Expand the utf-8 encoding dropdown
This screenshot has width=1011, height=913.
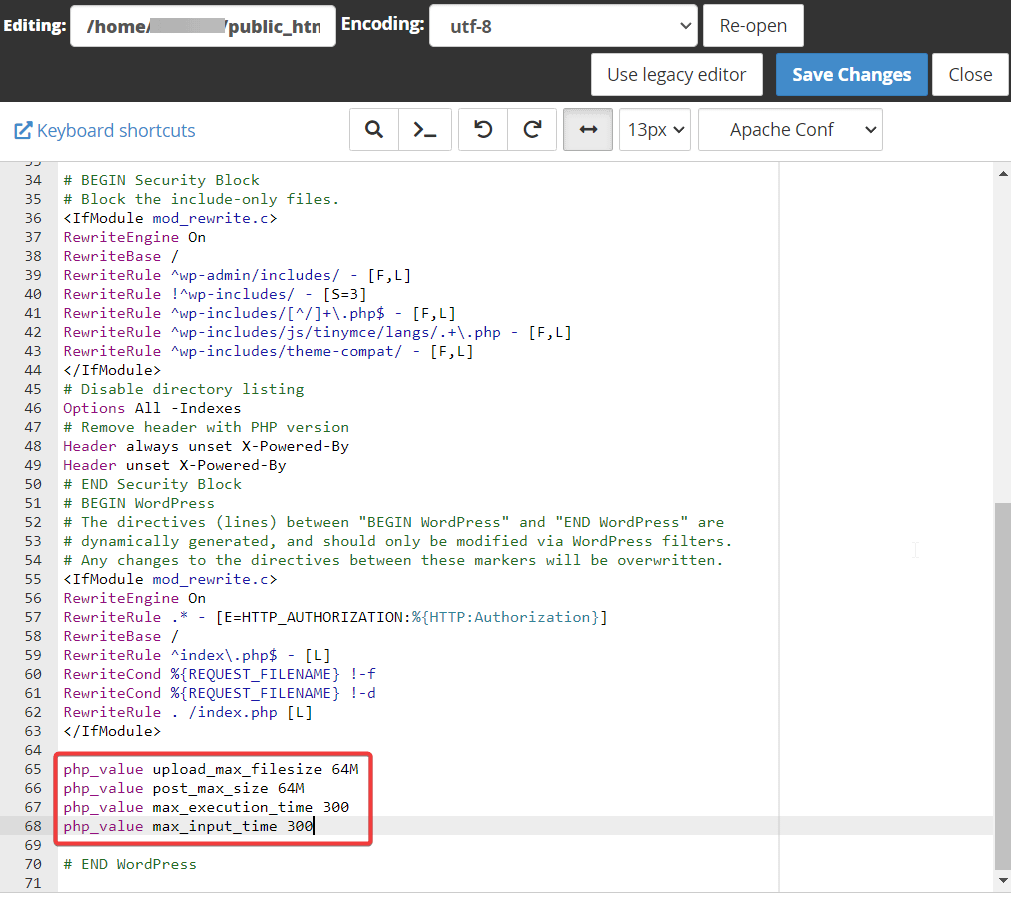click(562, 26)
